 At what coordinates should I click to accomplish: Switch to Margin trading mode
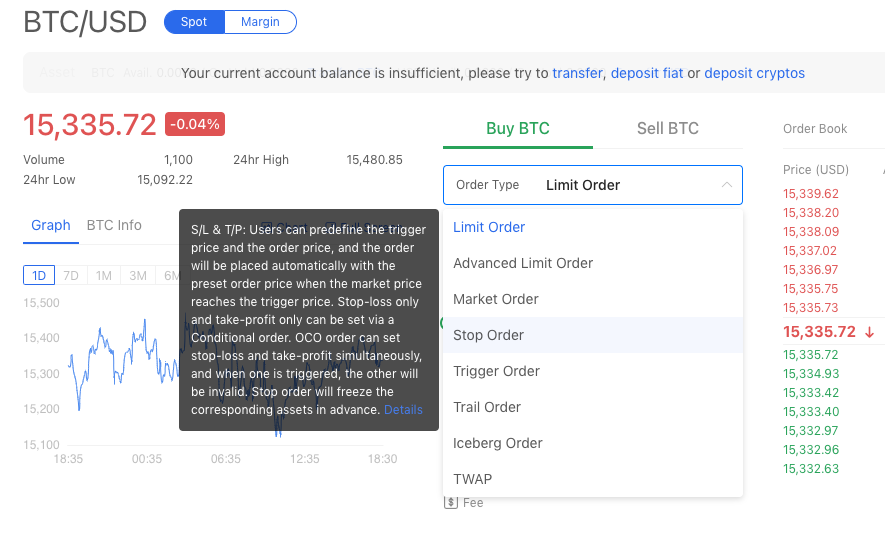pos(260,22)
